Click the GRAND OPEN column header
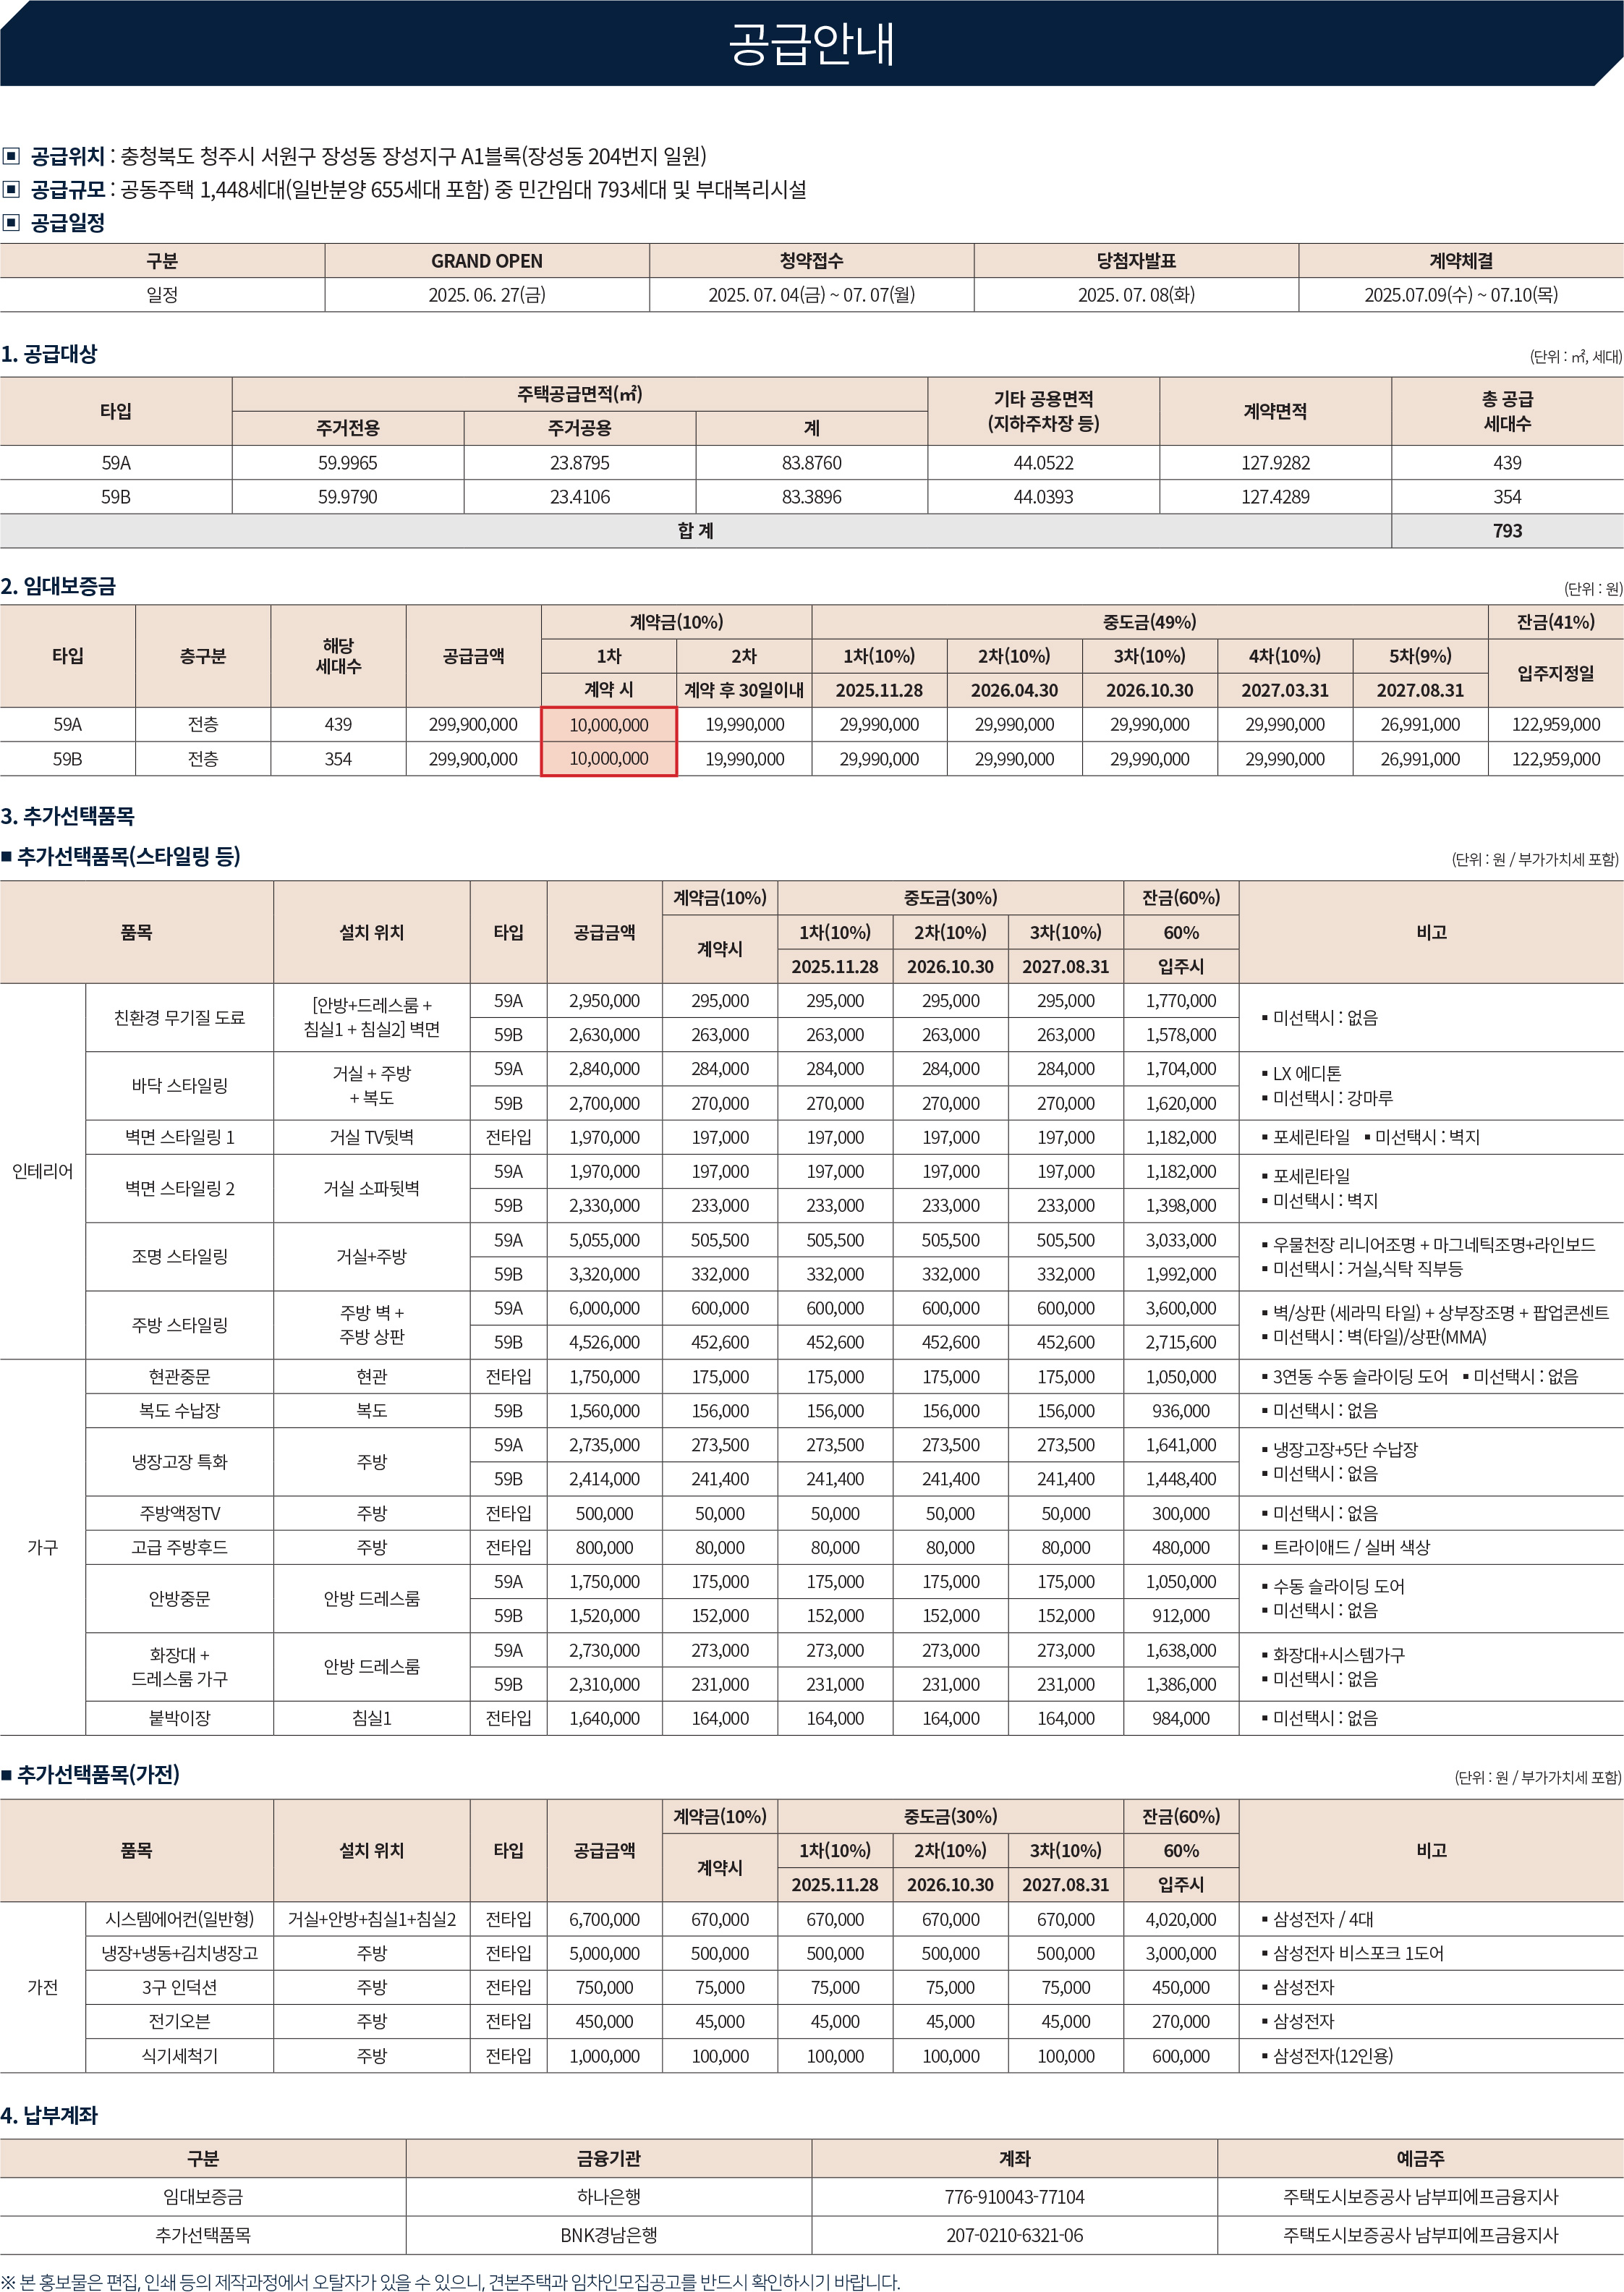Screen dimensions: 1624x2292 tap(486, 260)
